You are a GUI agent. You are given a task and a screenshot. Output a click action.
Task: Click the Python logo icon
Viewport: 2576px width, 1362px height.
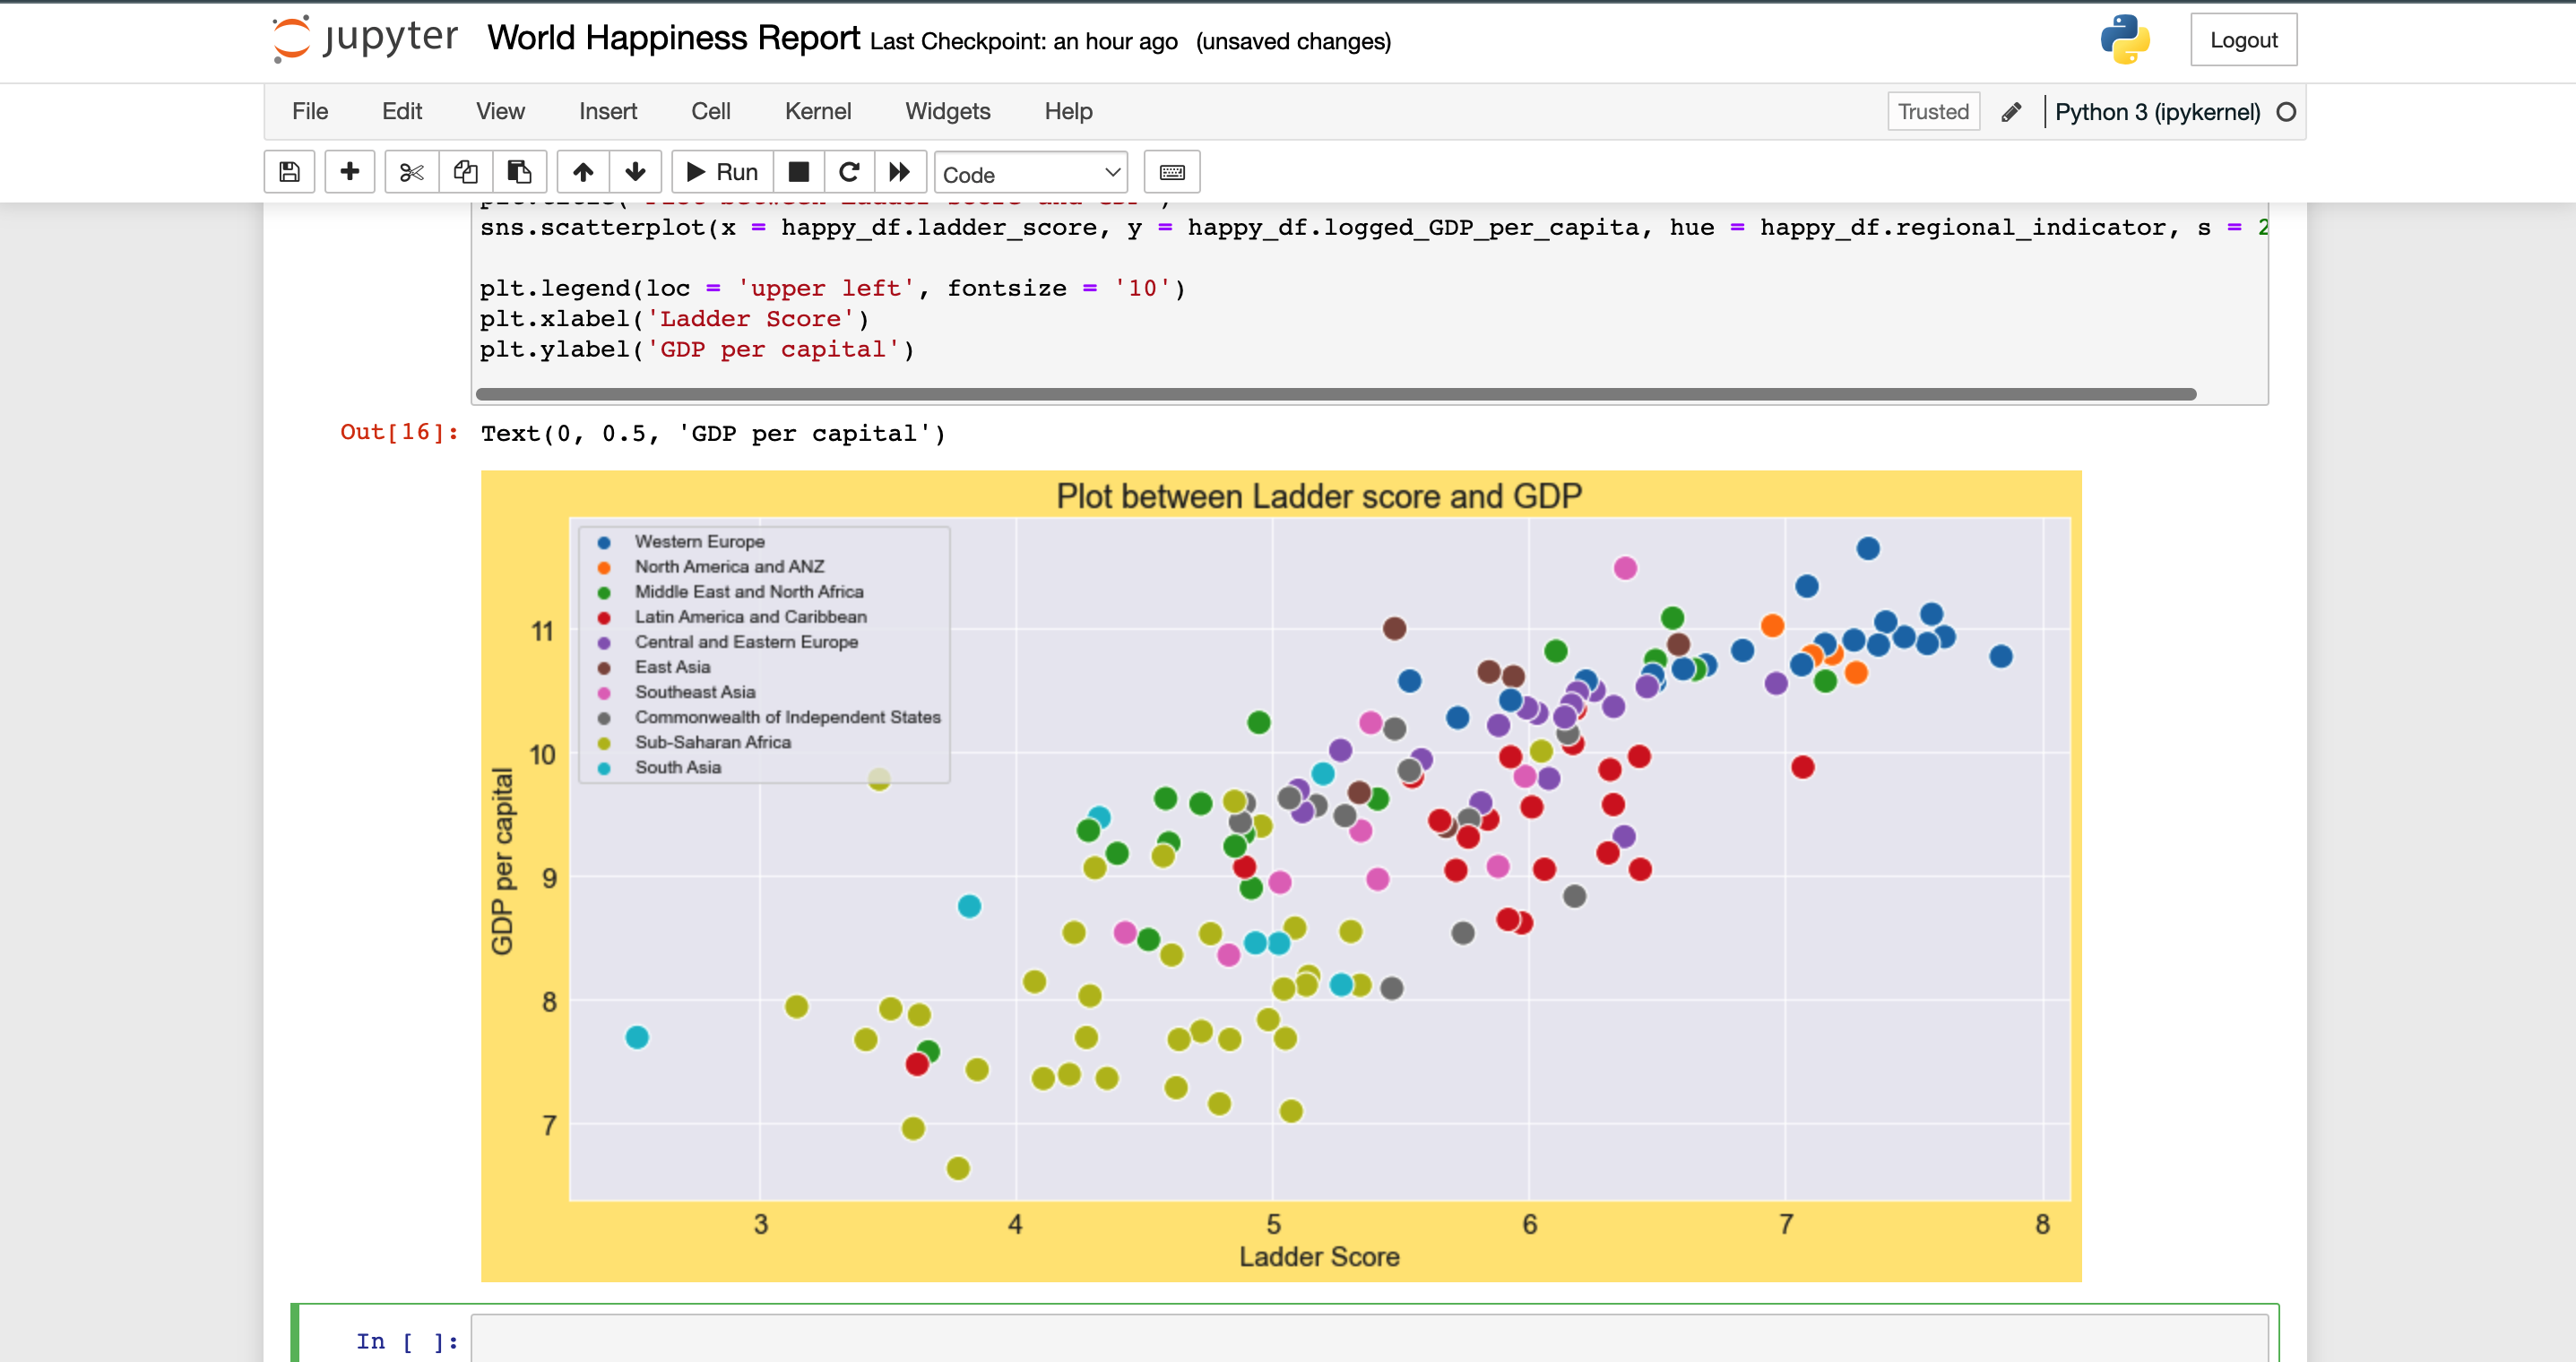pyautogui.click(x=2125, y=40)
